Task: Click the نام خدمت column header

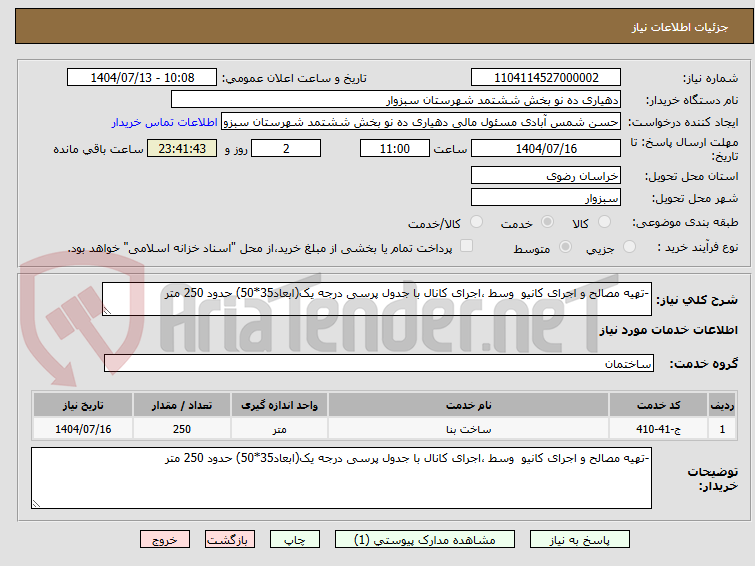Action: pos(469,405)
